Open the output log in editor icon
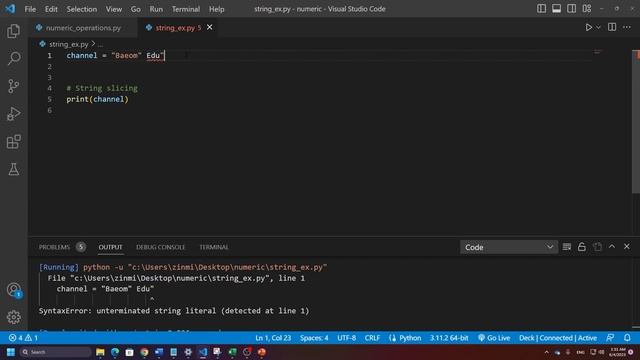640x360 pixels. (597, 247)
